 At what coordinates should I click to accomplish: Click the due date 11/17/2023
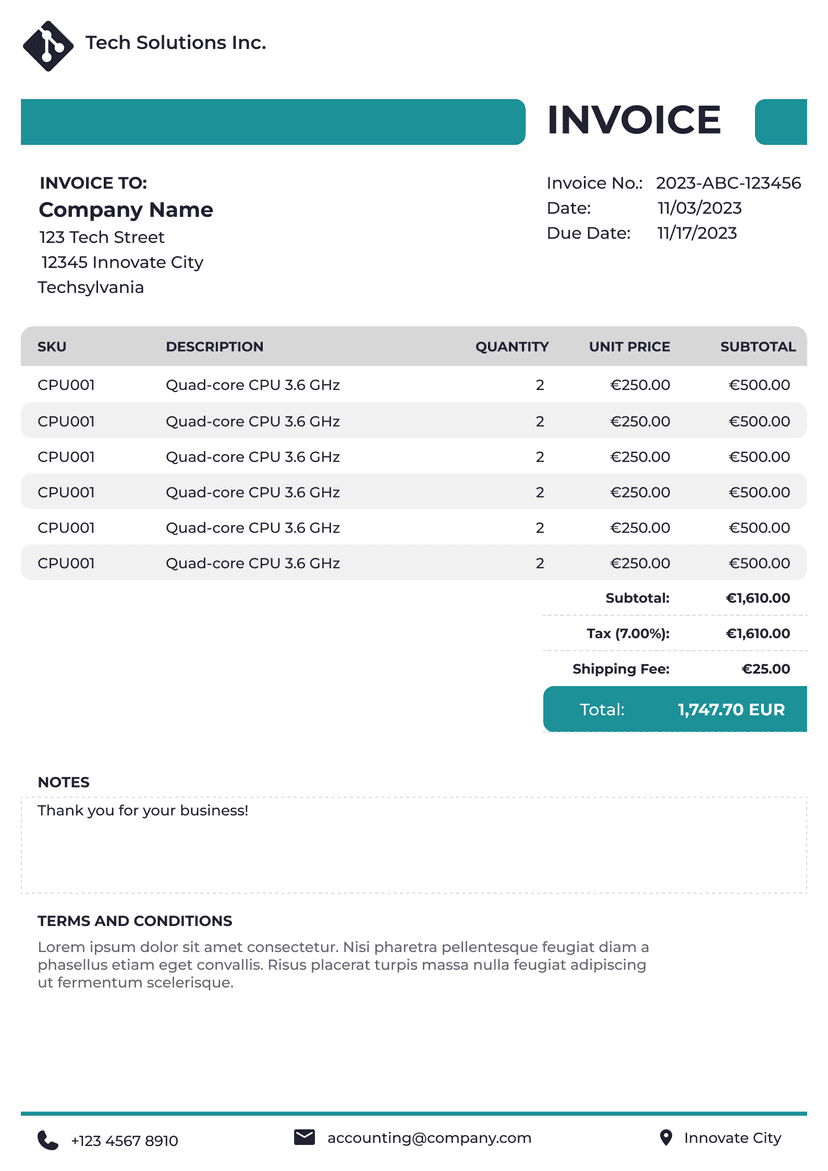pos(696,233)
